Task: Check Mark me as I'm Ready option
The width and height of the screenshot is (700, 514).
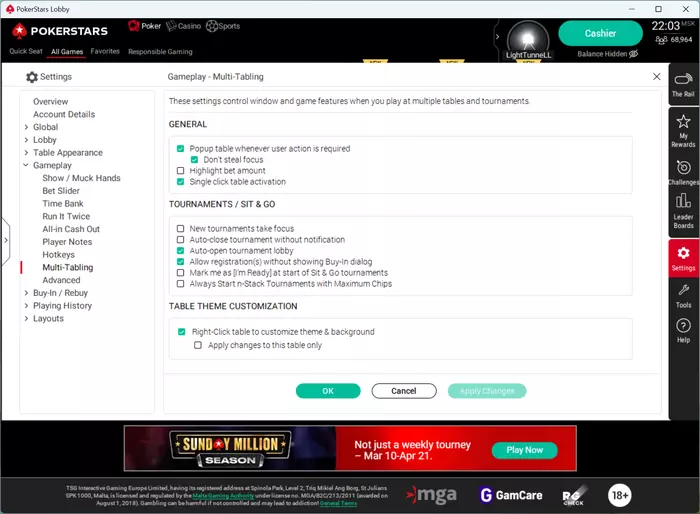Action: click(x=180, y=272)
